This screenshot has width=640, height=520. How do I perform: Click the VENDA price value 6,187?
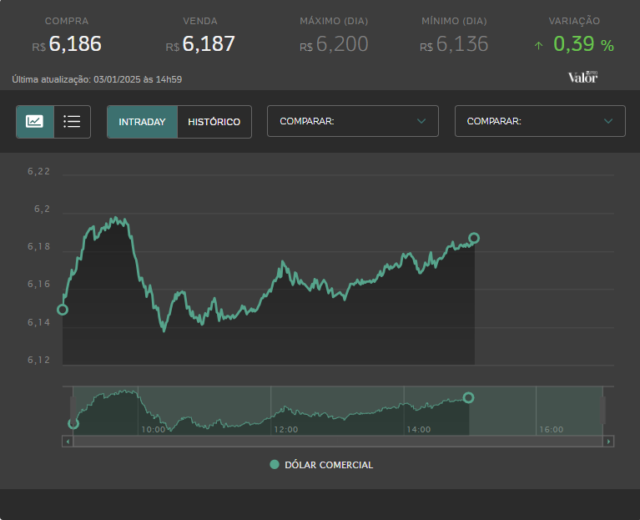209,44
